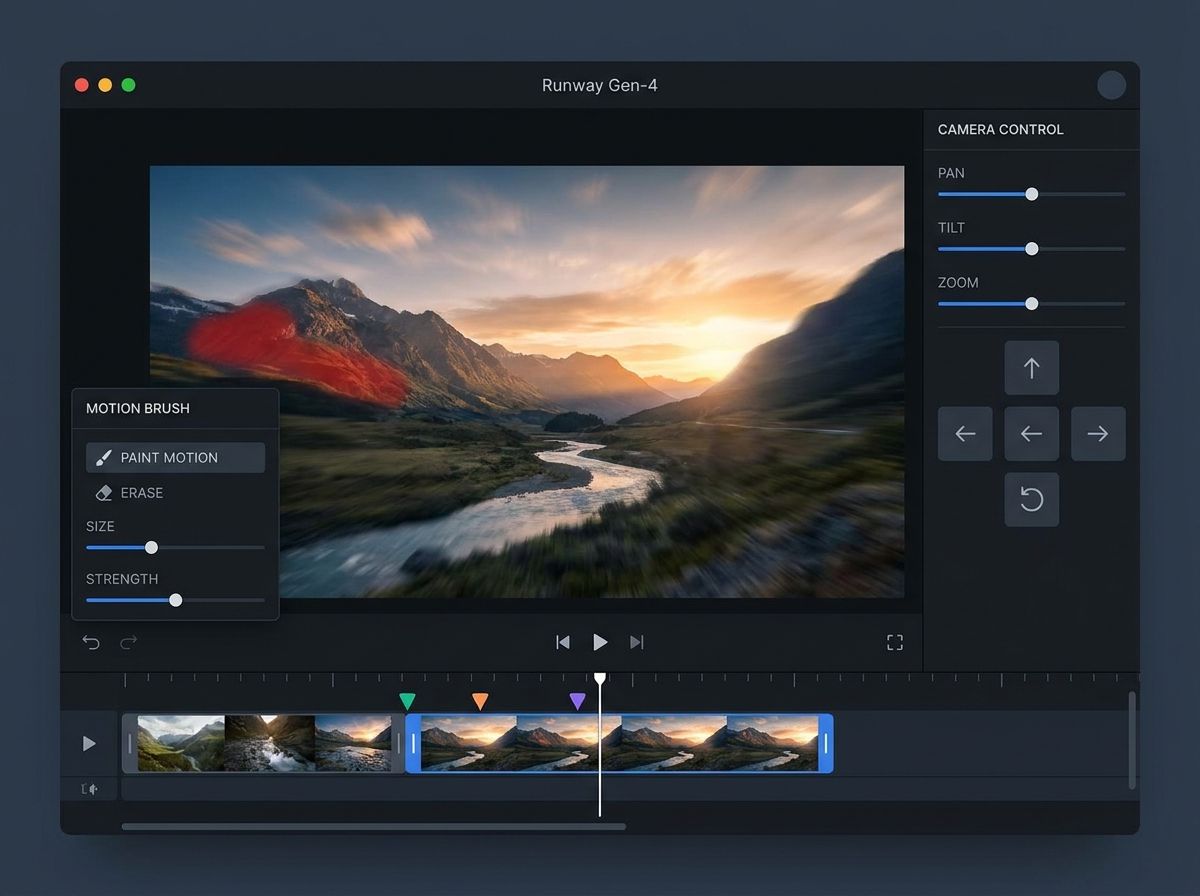Click the right trim handle of selected blue clip

click(x=826, y=743)
